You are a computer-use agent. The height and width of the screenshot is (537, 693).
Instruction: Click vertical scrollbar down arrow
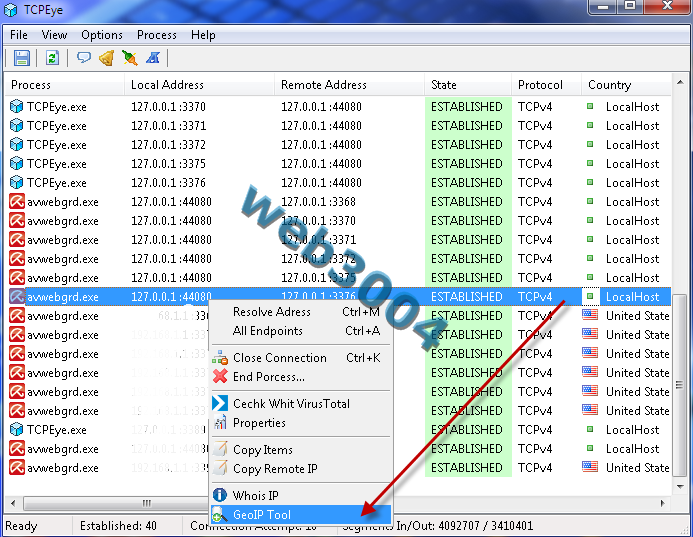click(680, 487)
